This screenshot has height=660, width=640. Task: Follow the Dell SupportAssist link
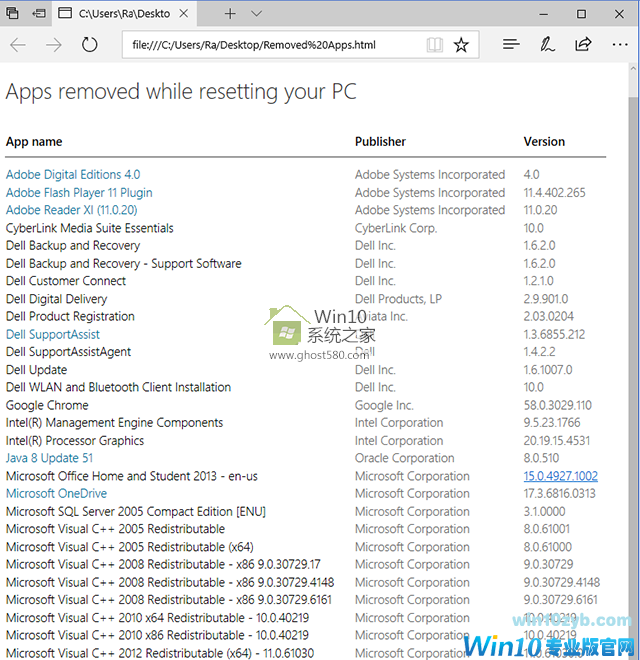(x=53, y=334)
